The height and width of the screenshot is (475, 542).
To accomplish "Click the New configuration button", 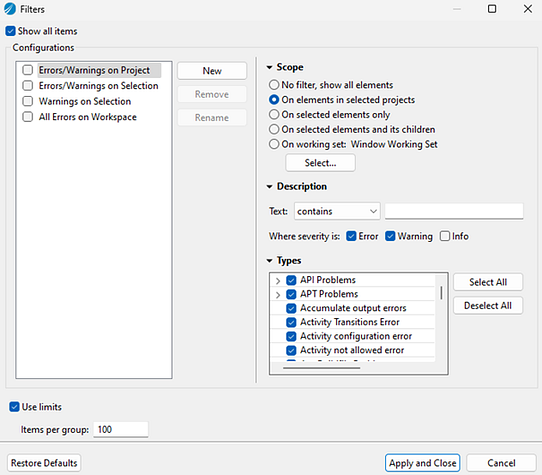I will (212, 71).
